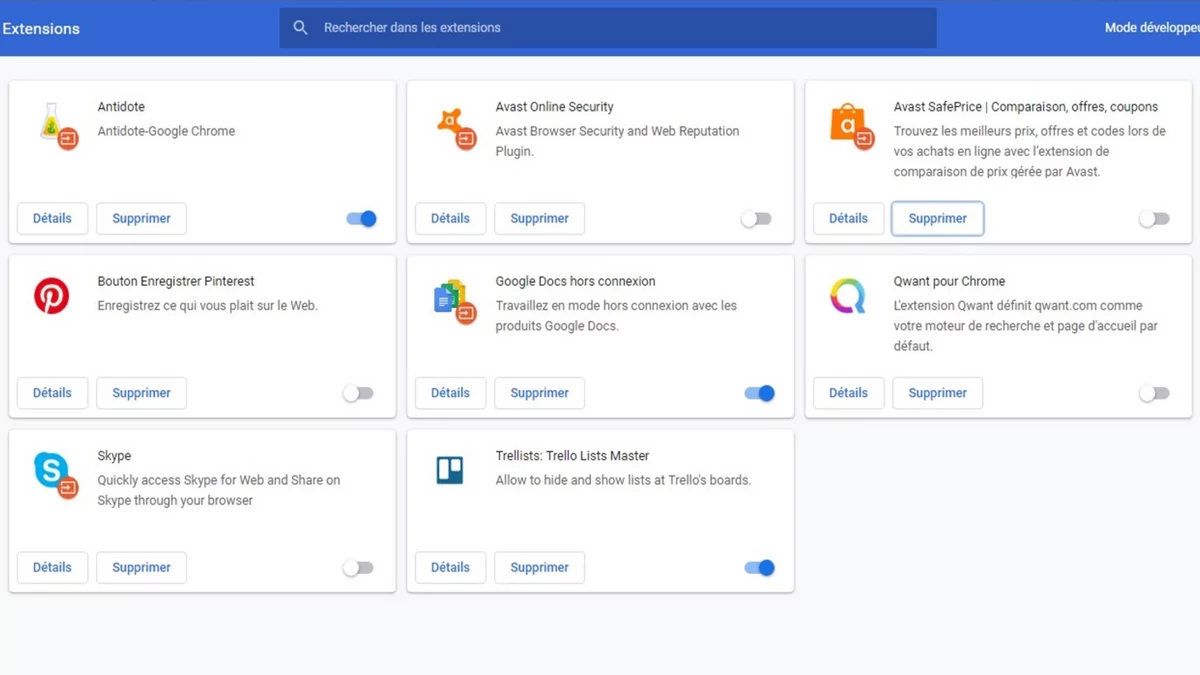This screenshot has width=1200, height=675.
Task: Click the Skype extension name text
Action: pos(114,456)
